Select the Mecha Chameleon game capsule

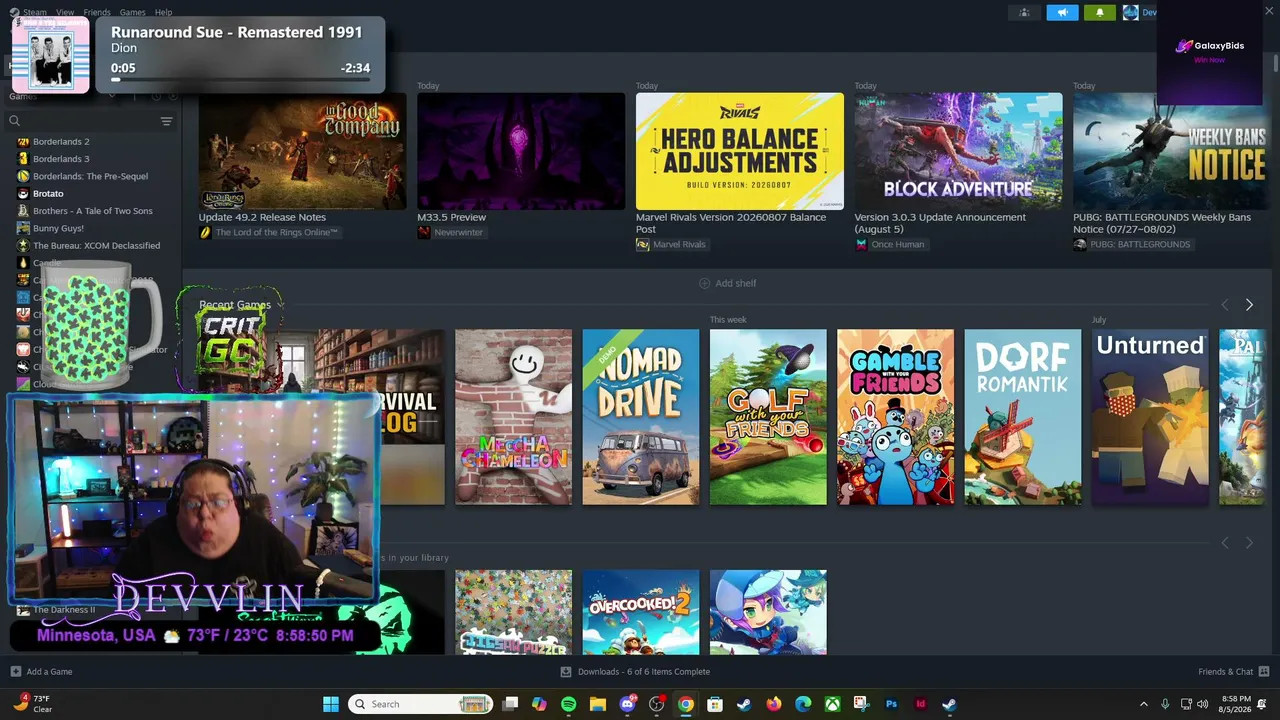click(x=513, y=417)
